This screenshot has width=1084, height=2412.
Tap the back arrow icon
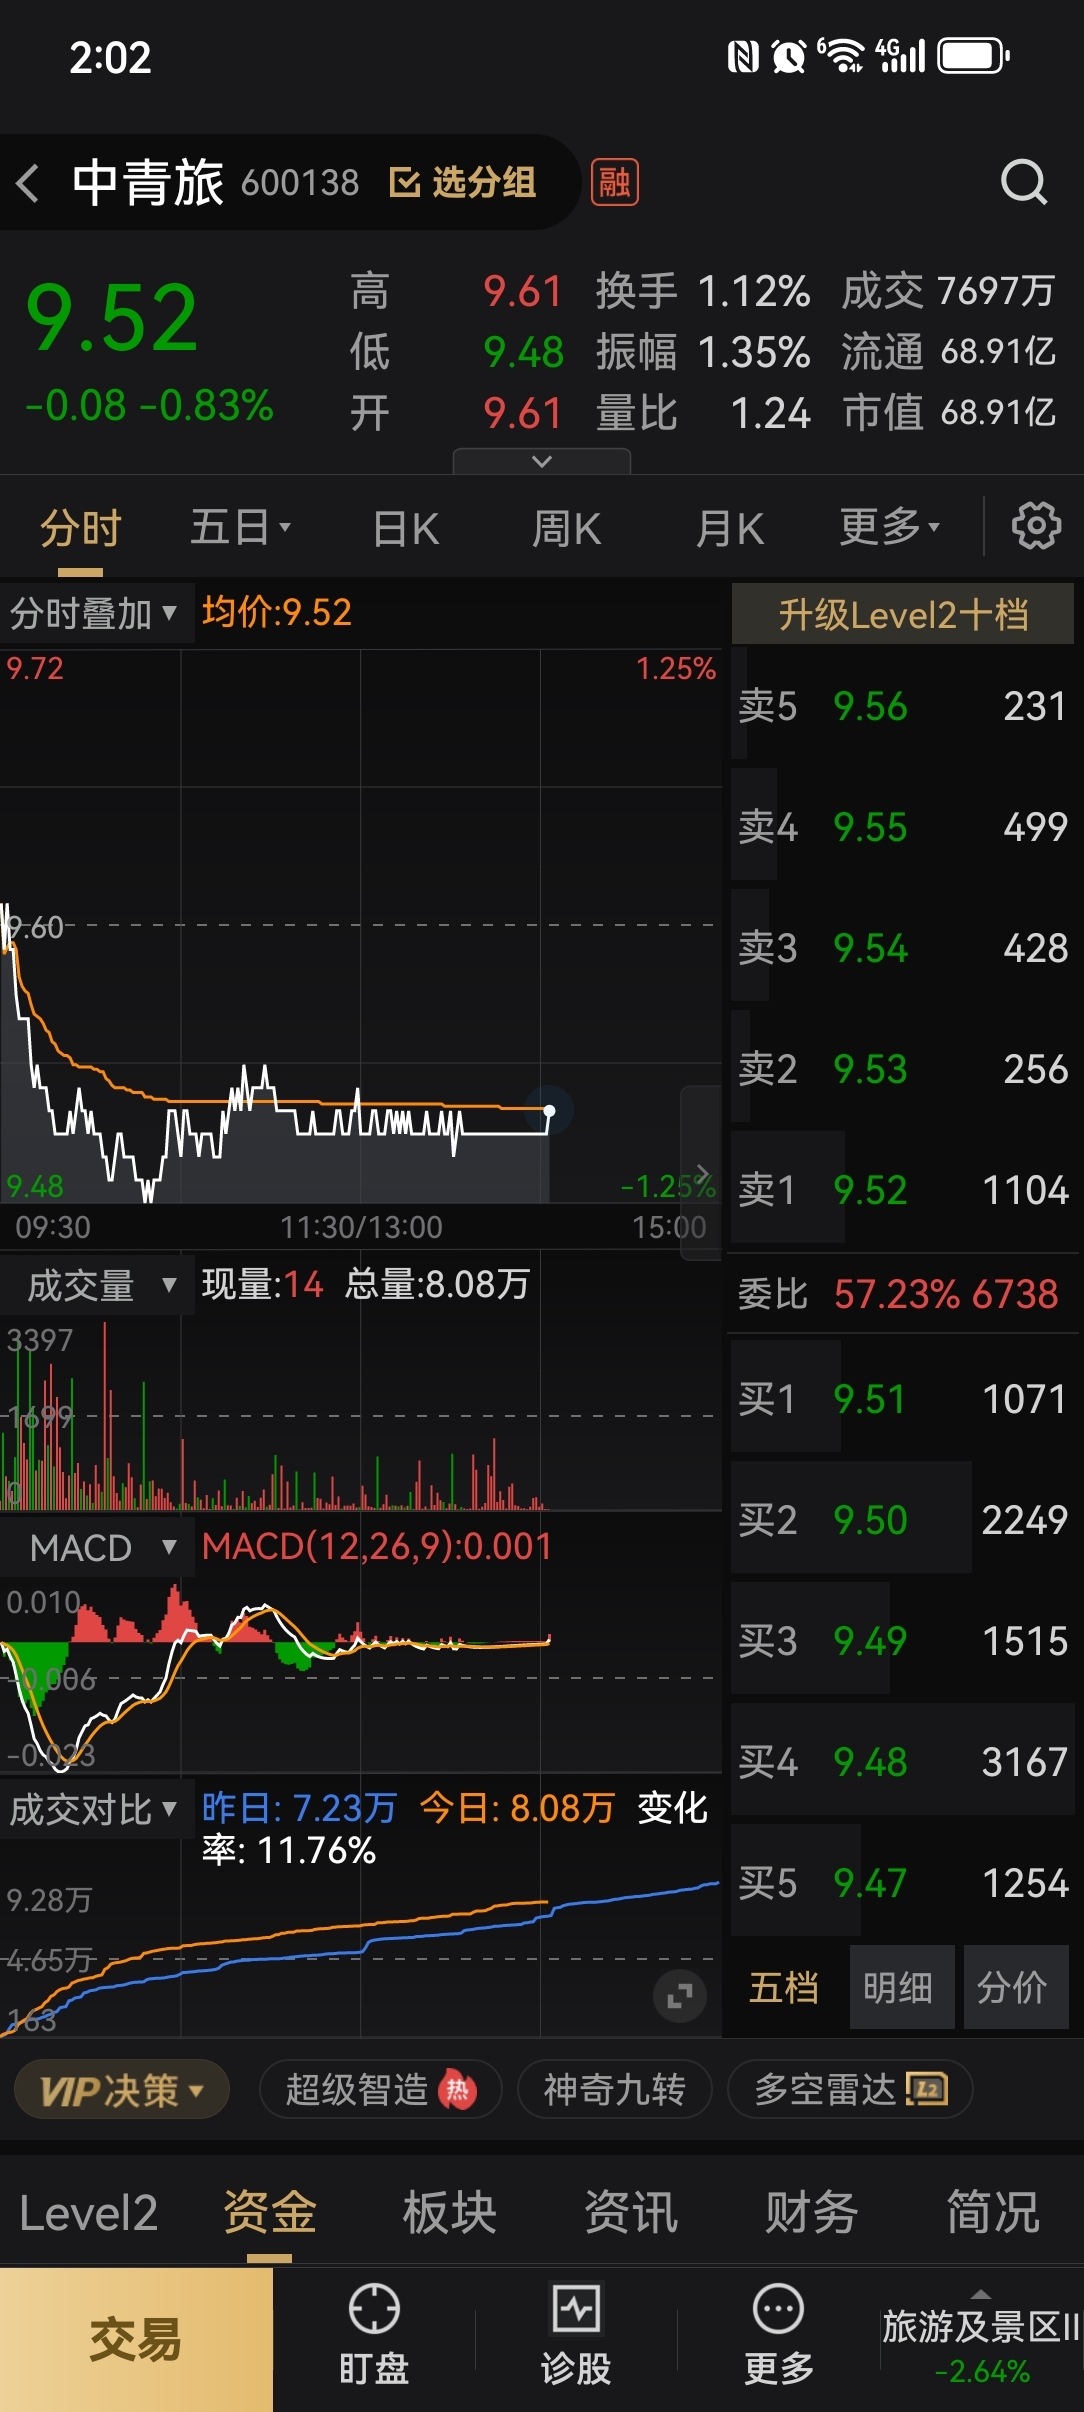[x=28, y=183]
